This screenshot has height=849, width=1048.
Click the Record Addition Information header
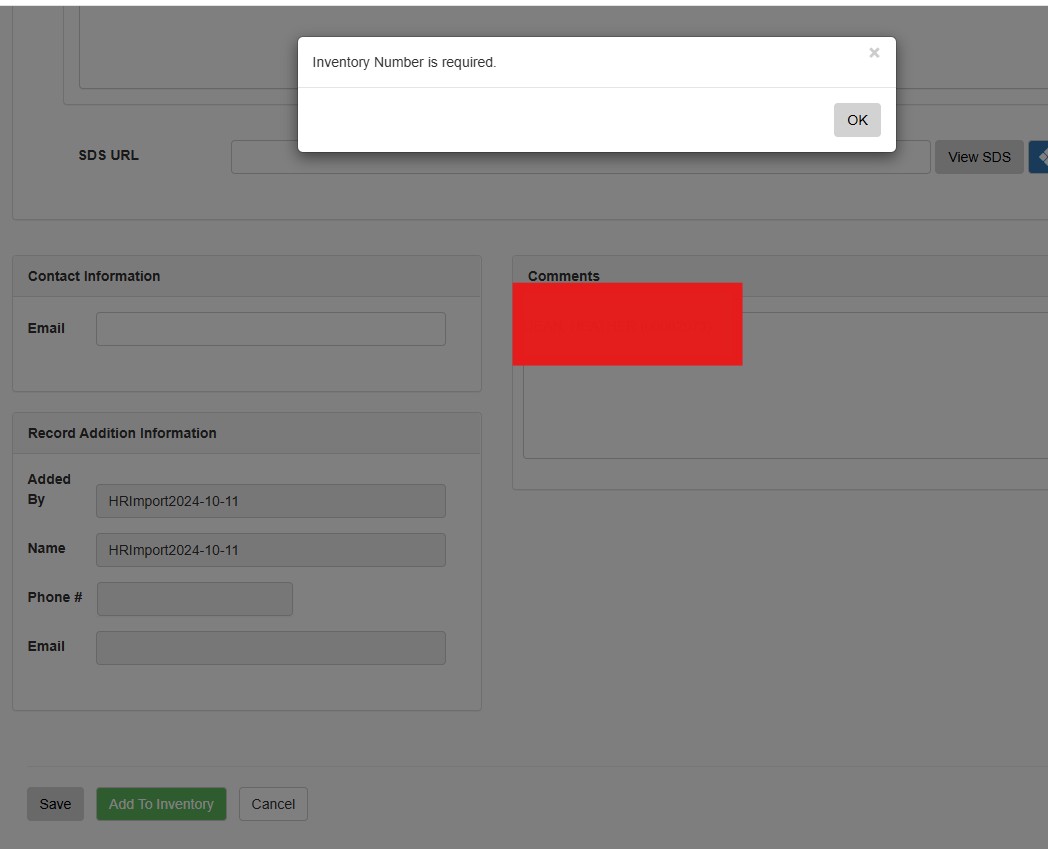click(x=247, y=433)
